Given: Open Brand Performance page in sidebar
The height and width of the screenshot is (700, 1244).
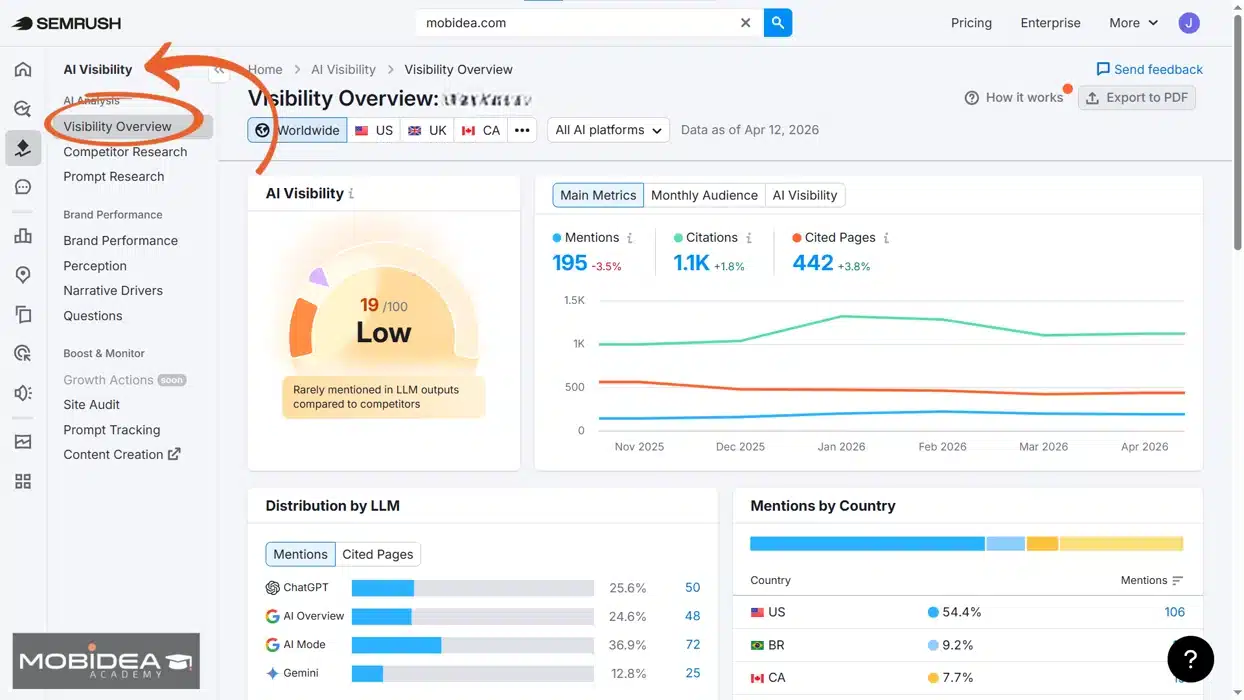Looking at the screenshot, I should tap(120, 241).
